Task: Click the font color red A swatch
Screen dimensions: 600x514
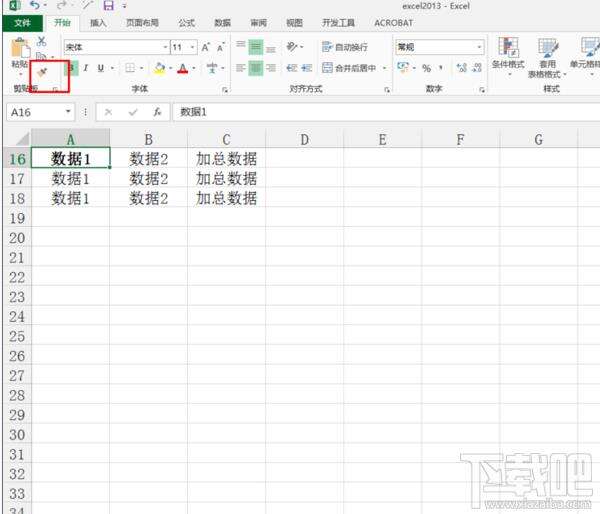Action: [x=182, y=68]
